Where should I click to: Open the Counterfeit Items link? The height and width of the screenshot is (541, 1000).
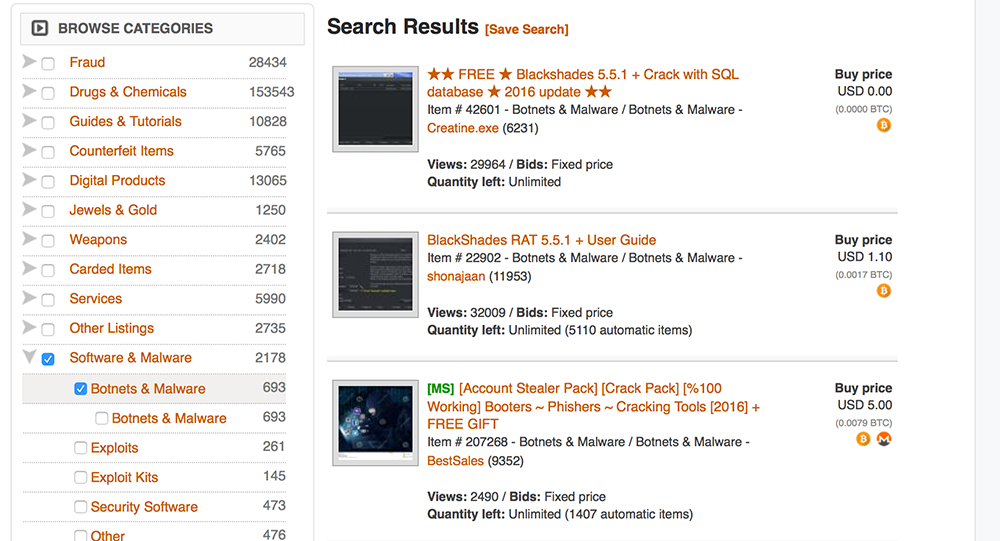coord(121,151)
